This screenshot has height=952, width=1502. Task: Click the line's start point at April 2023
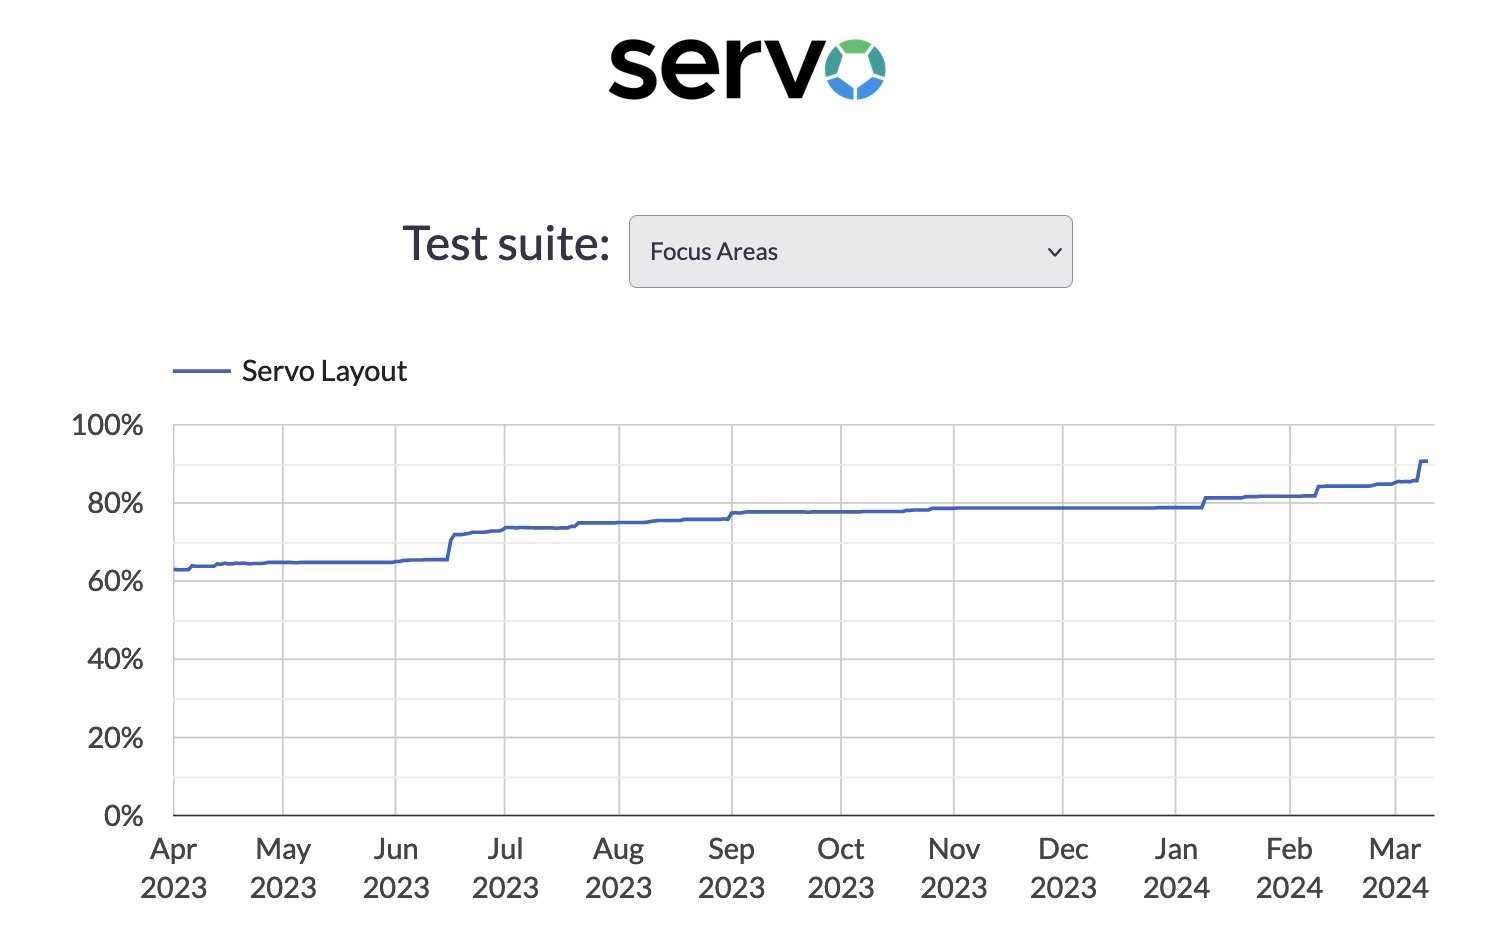pos(176,569)
